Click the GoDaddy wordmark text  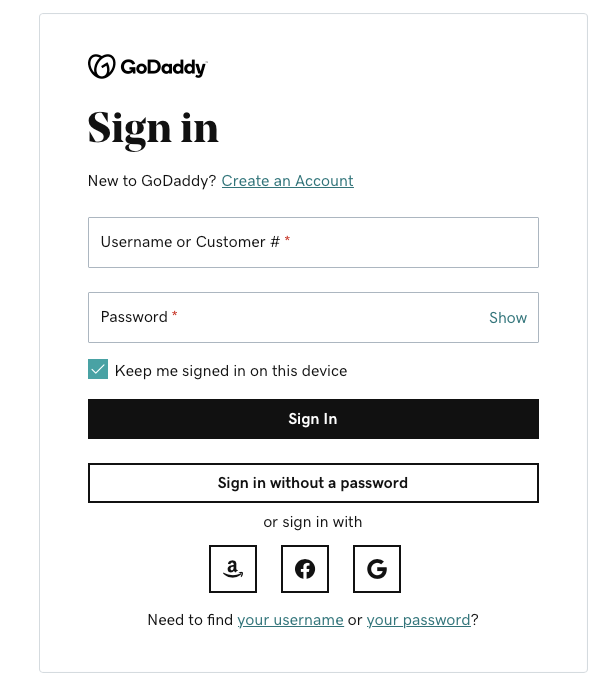pos(163,67)
